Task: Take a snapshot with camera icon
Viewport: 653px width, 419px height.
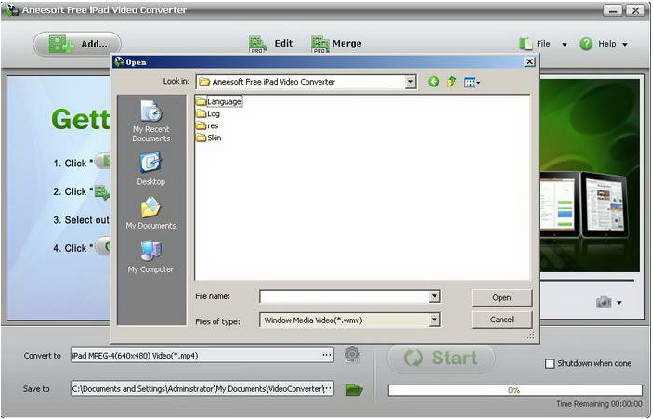Action: (x=603, y=302)
